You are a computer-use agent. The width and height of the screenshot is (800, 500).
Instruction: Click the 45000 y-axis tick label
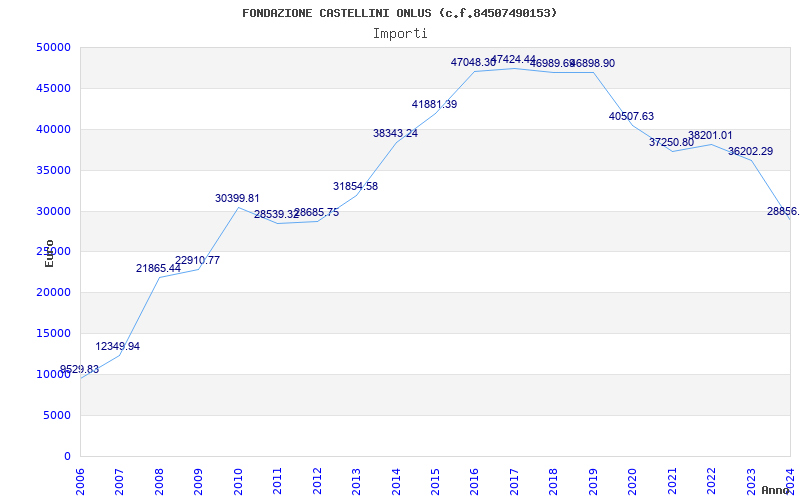54,88
